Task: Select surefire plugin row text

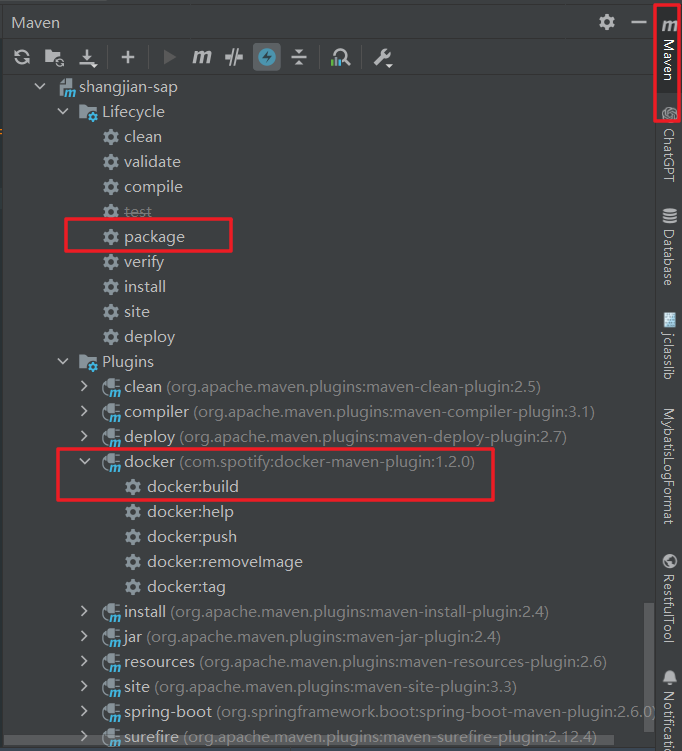Action: click(360, 737)
